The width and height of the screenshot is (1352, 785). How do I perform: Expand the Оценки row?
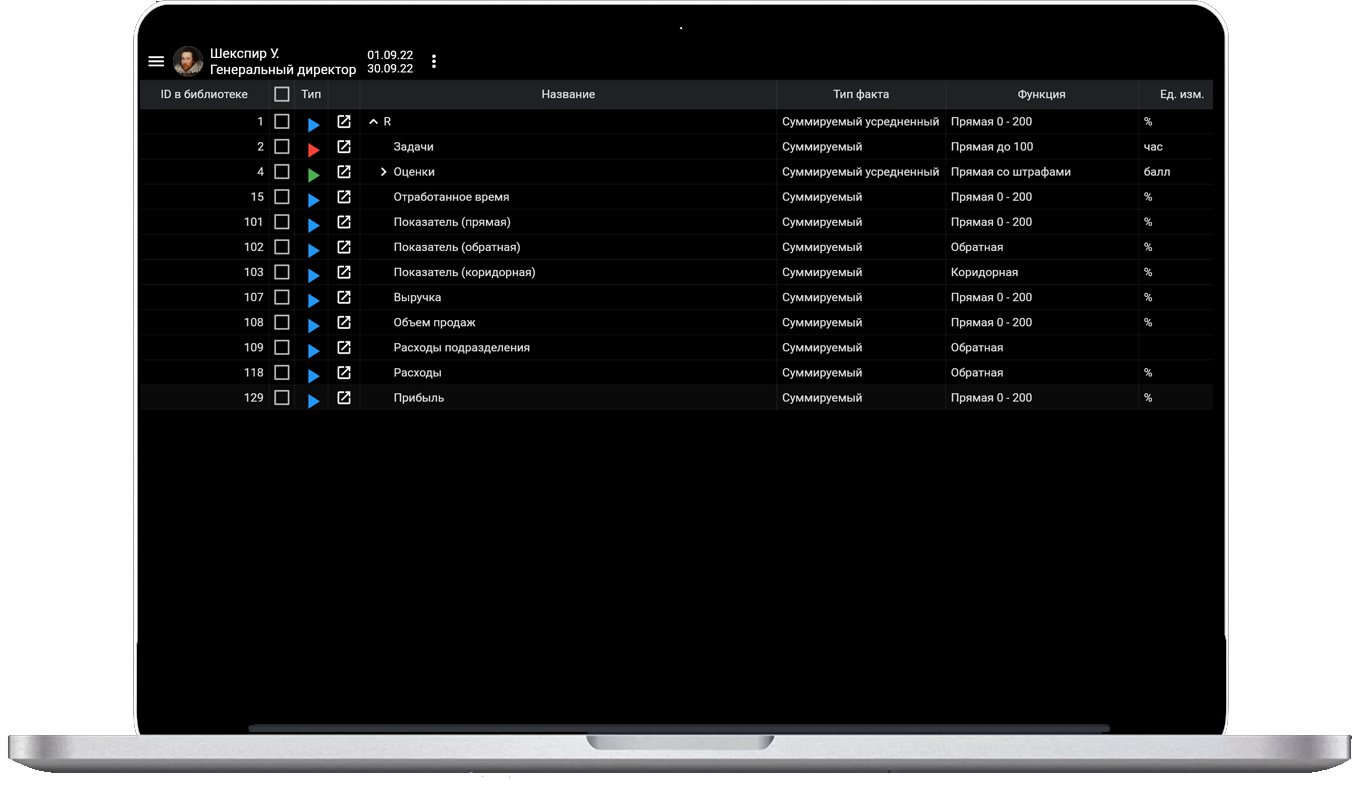tap(383, 172)
